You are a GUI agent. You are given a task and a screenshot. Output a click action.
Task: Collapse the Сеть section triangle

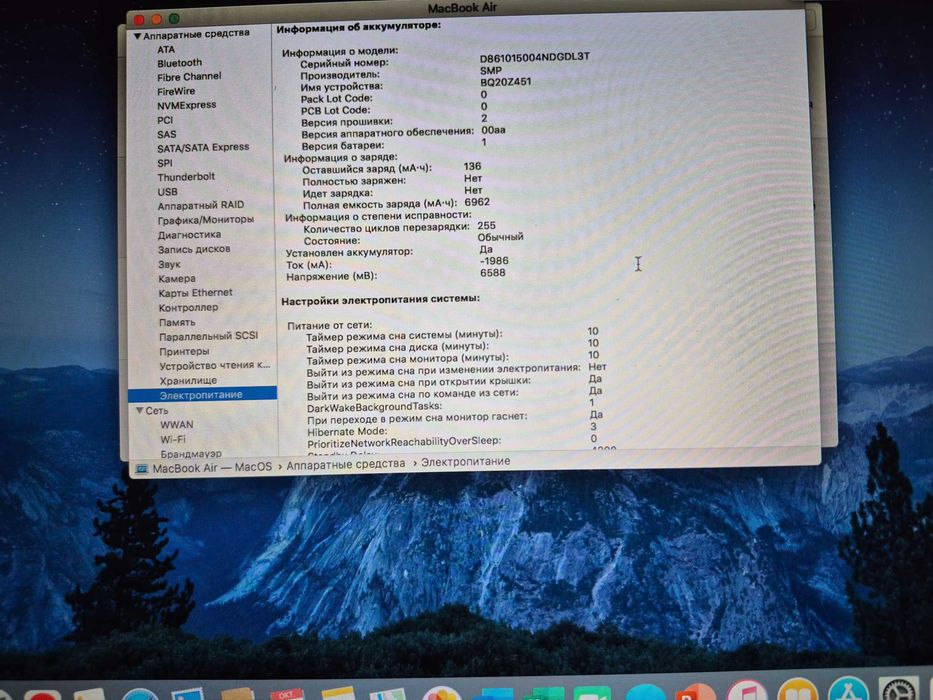(140, 410)
